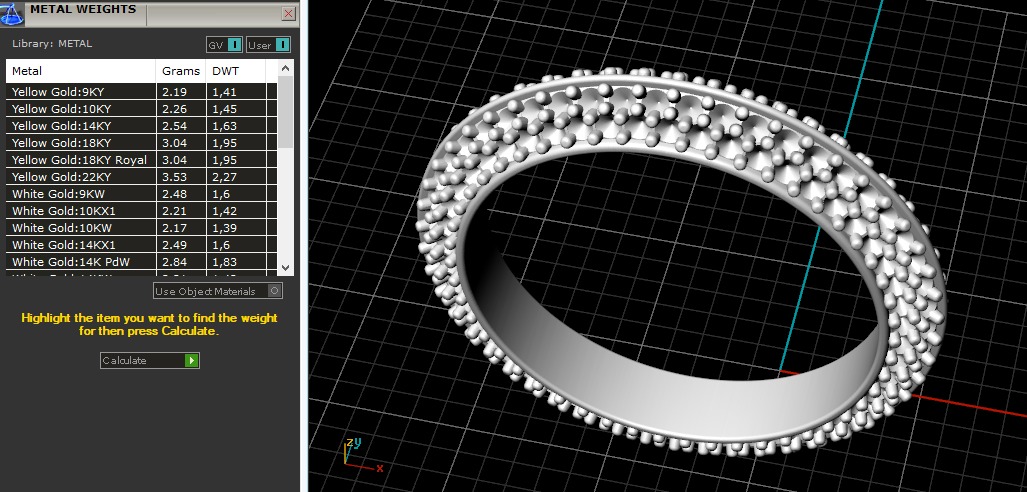Screen dimensions: 1027x492
Task: Select the Yellow Gold:18KY row
Action: 141,143
